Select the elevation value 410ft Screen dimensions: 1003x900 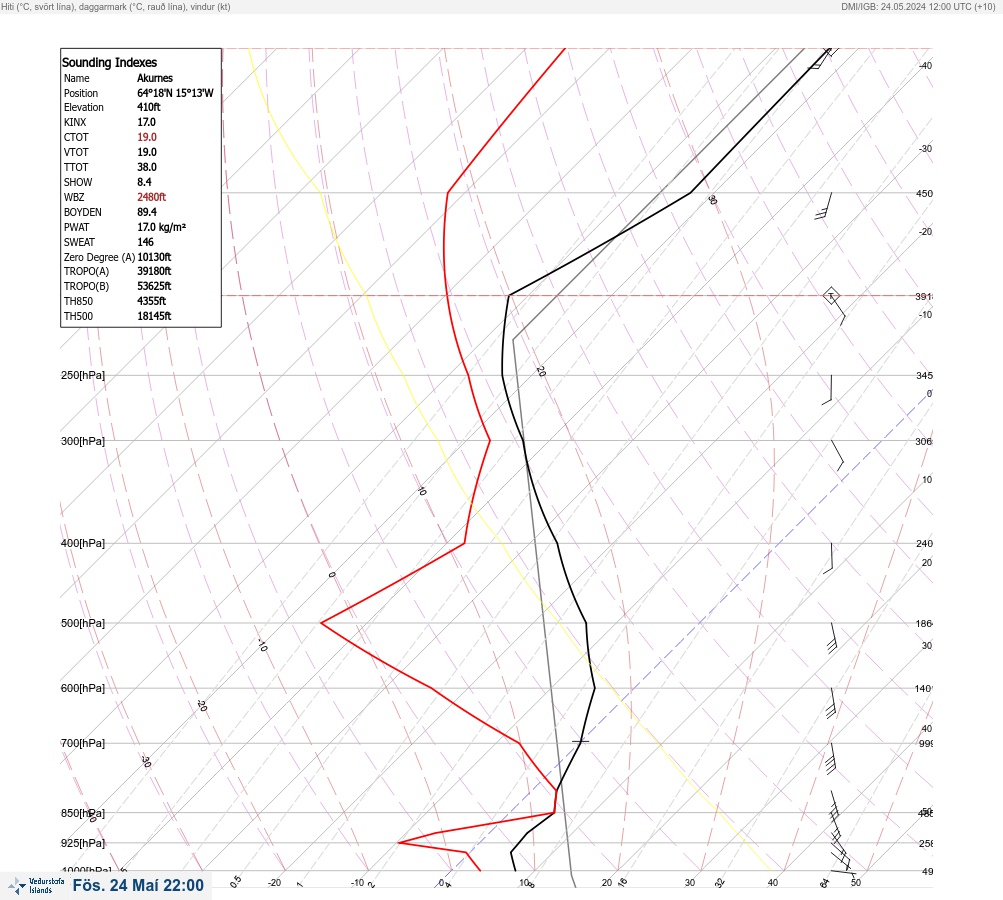point(148,107)
